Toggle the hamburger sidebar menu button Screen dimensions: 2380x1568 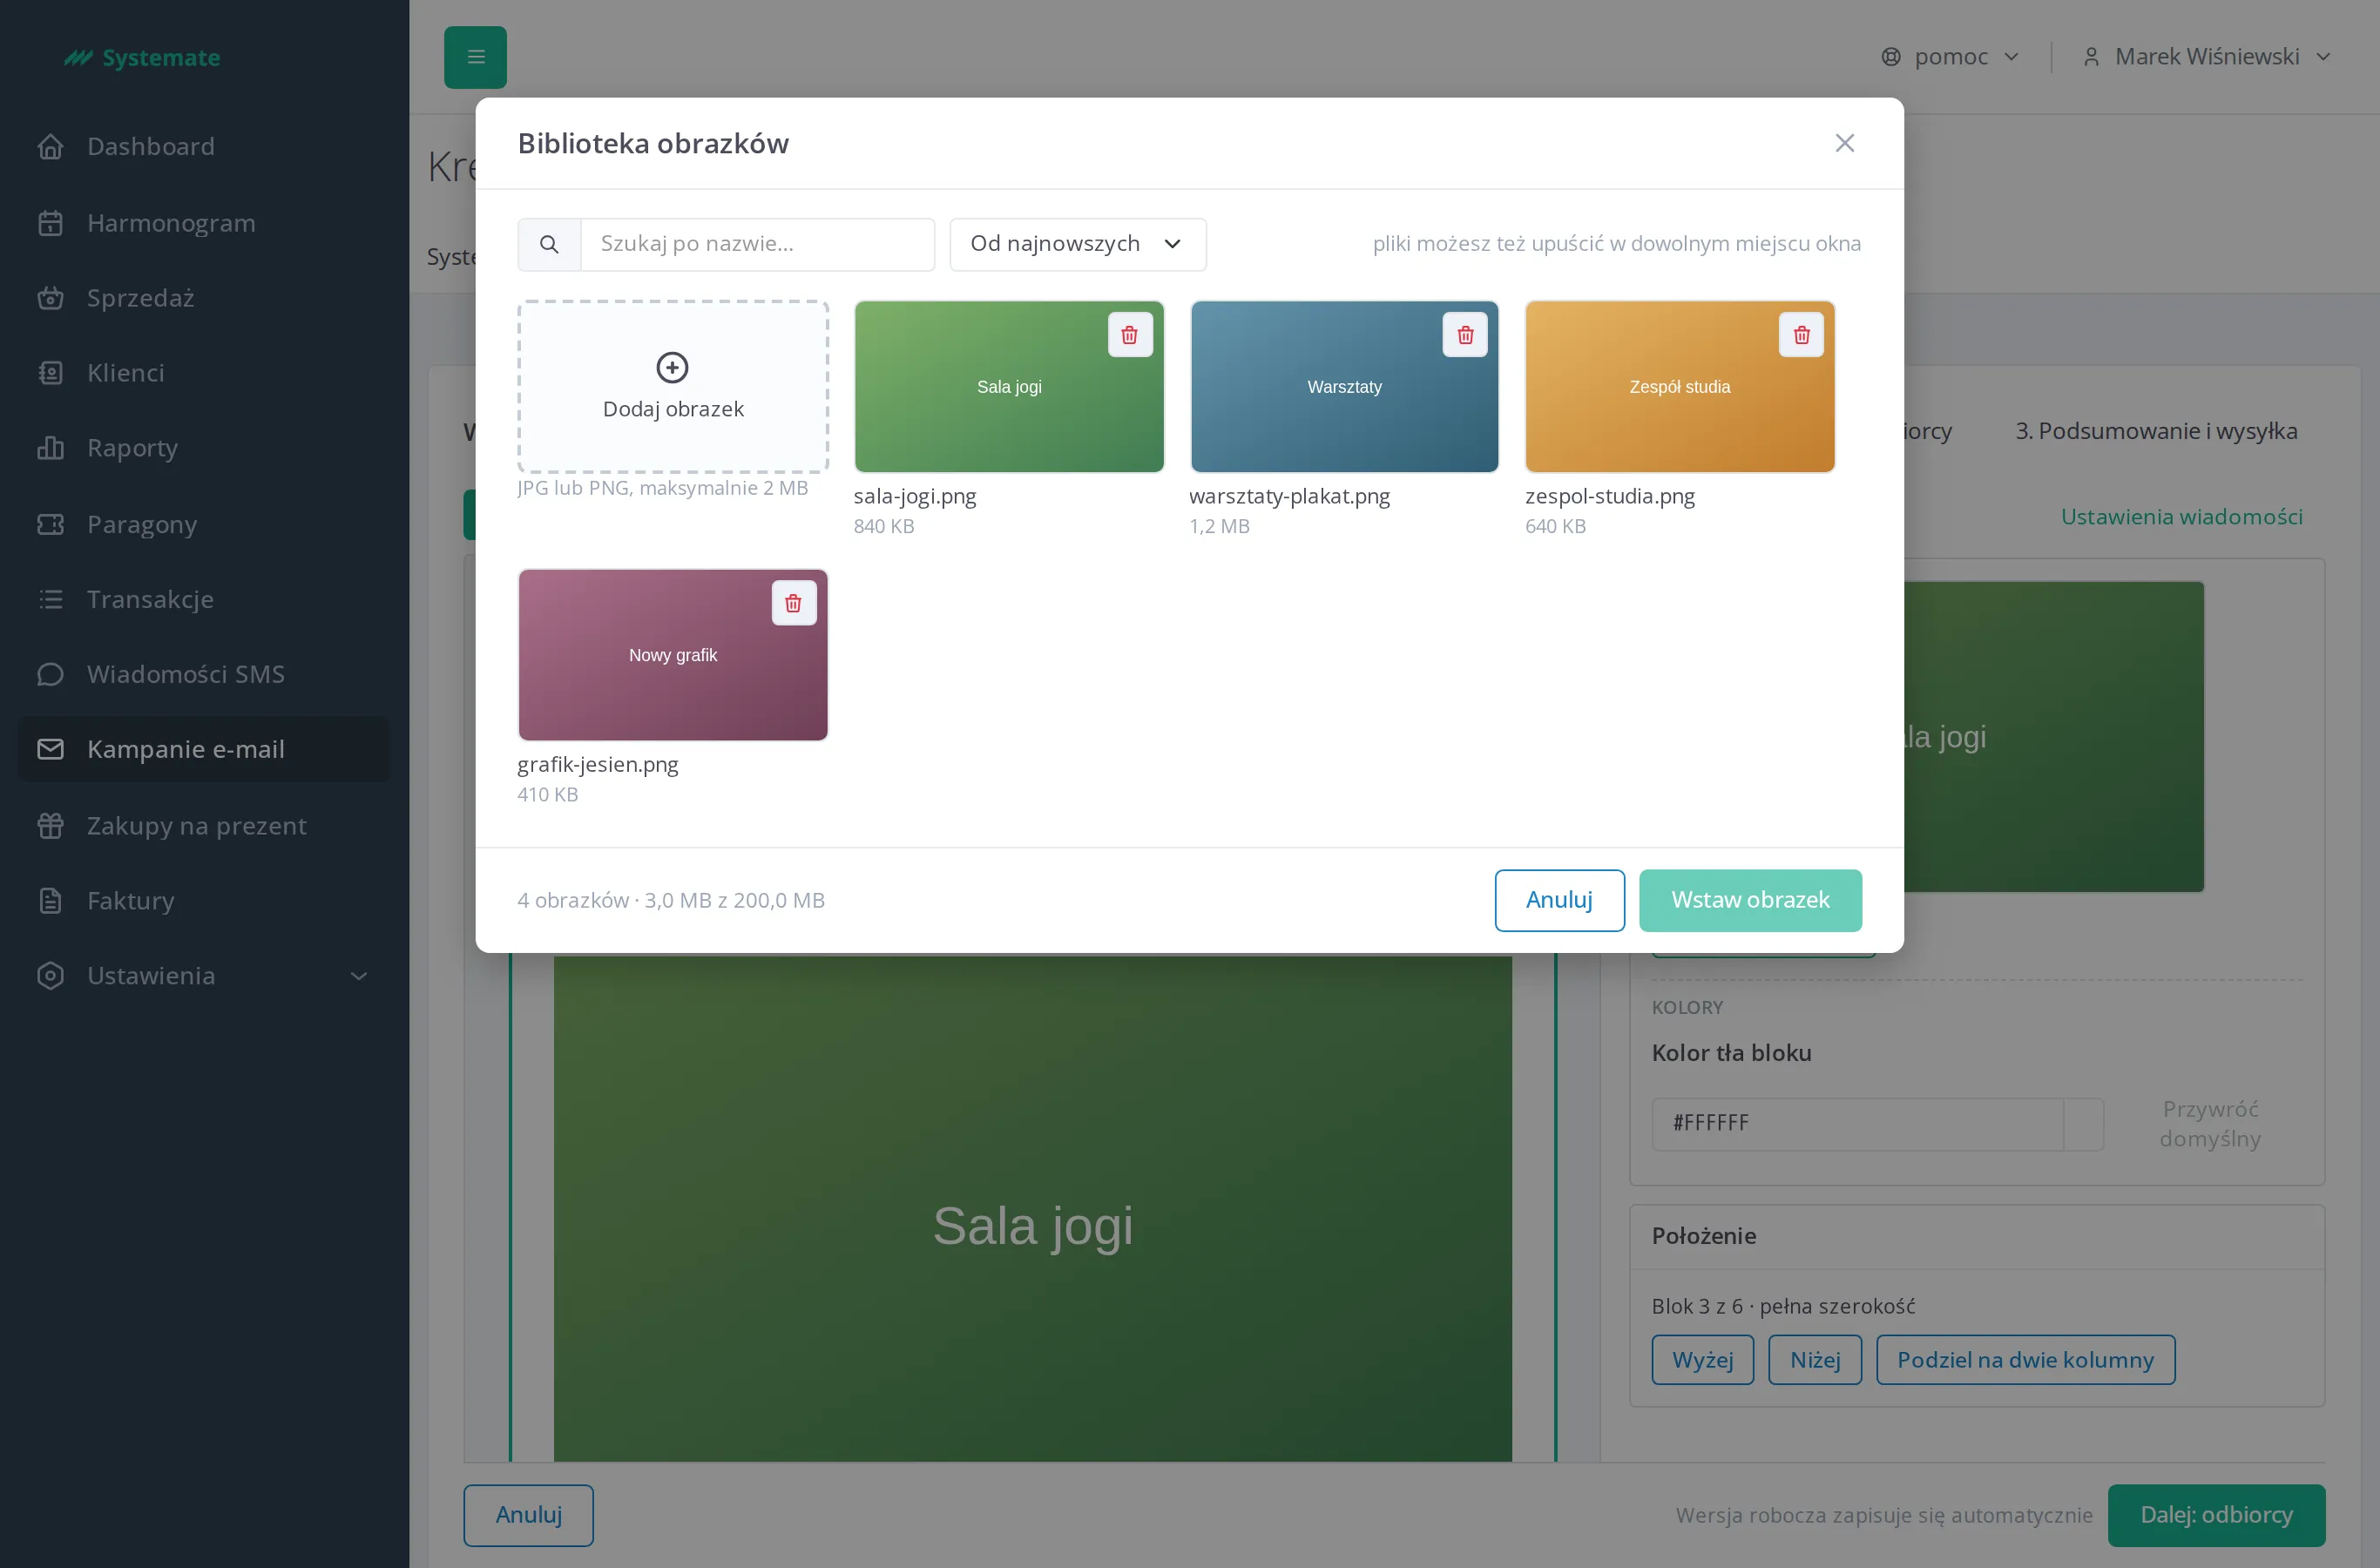(475, 57)
